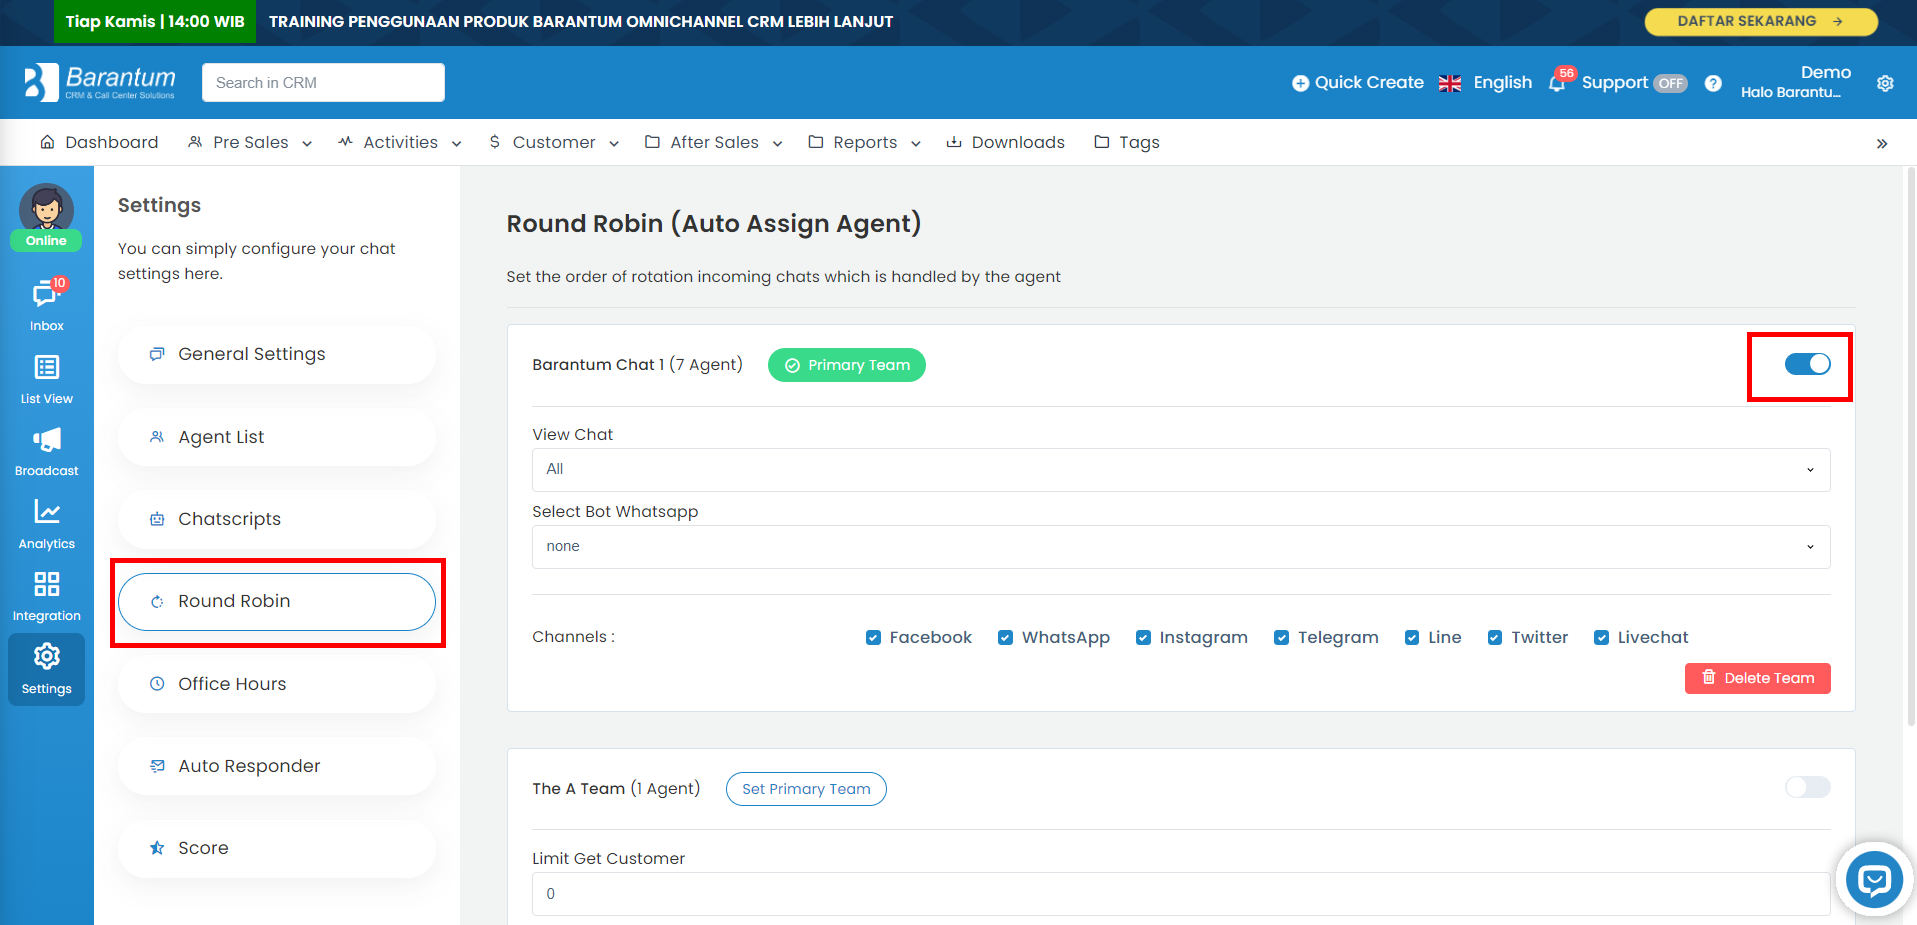Expand the Pre Sales menu
The image size is (1917, 925).
click(250, 142)
